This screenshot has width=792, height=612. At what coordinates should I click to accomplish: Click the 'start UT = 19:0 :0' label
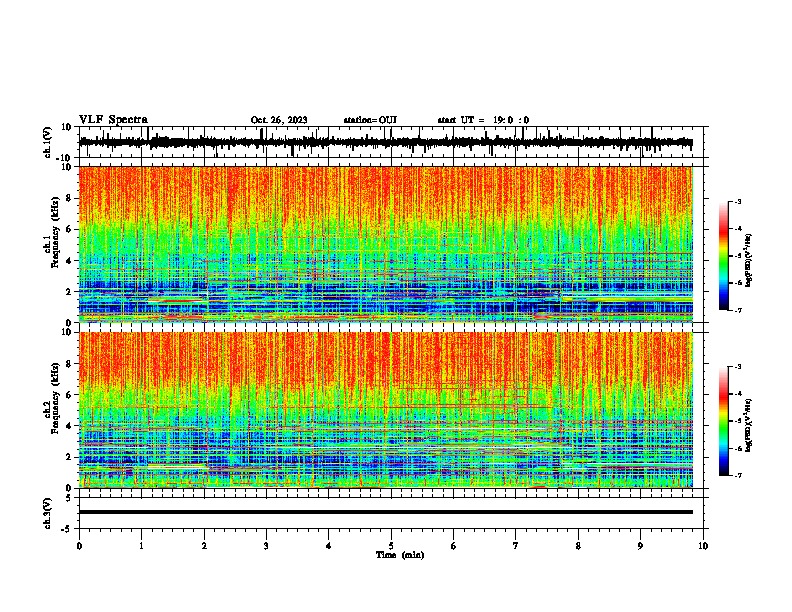point(483,120)
